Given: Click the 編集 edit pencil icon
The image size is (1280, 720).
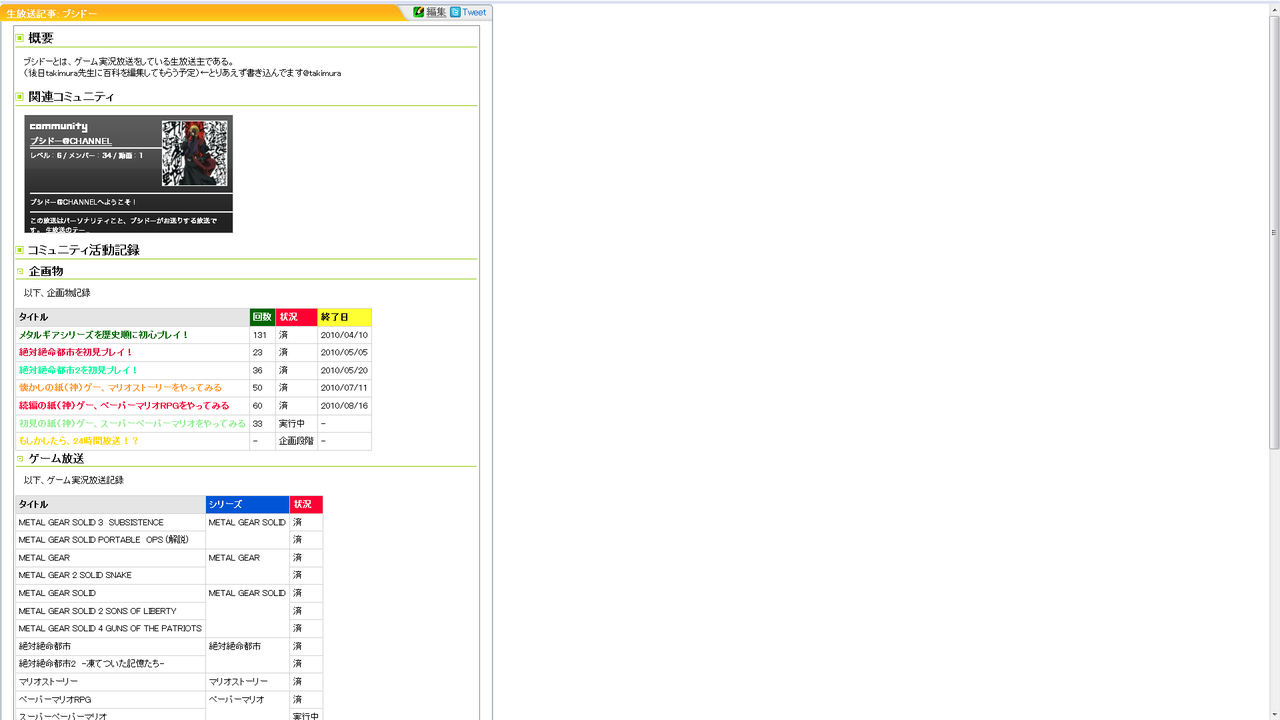Looking at the screenshot, I should 419,12.
